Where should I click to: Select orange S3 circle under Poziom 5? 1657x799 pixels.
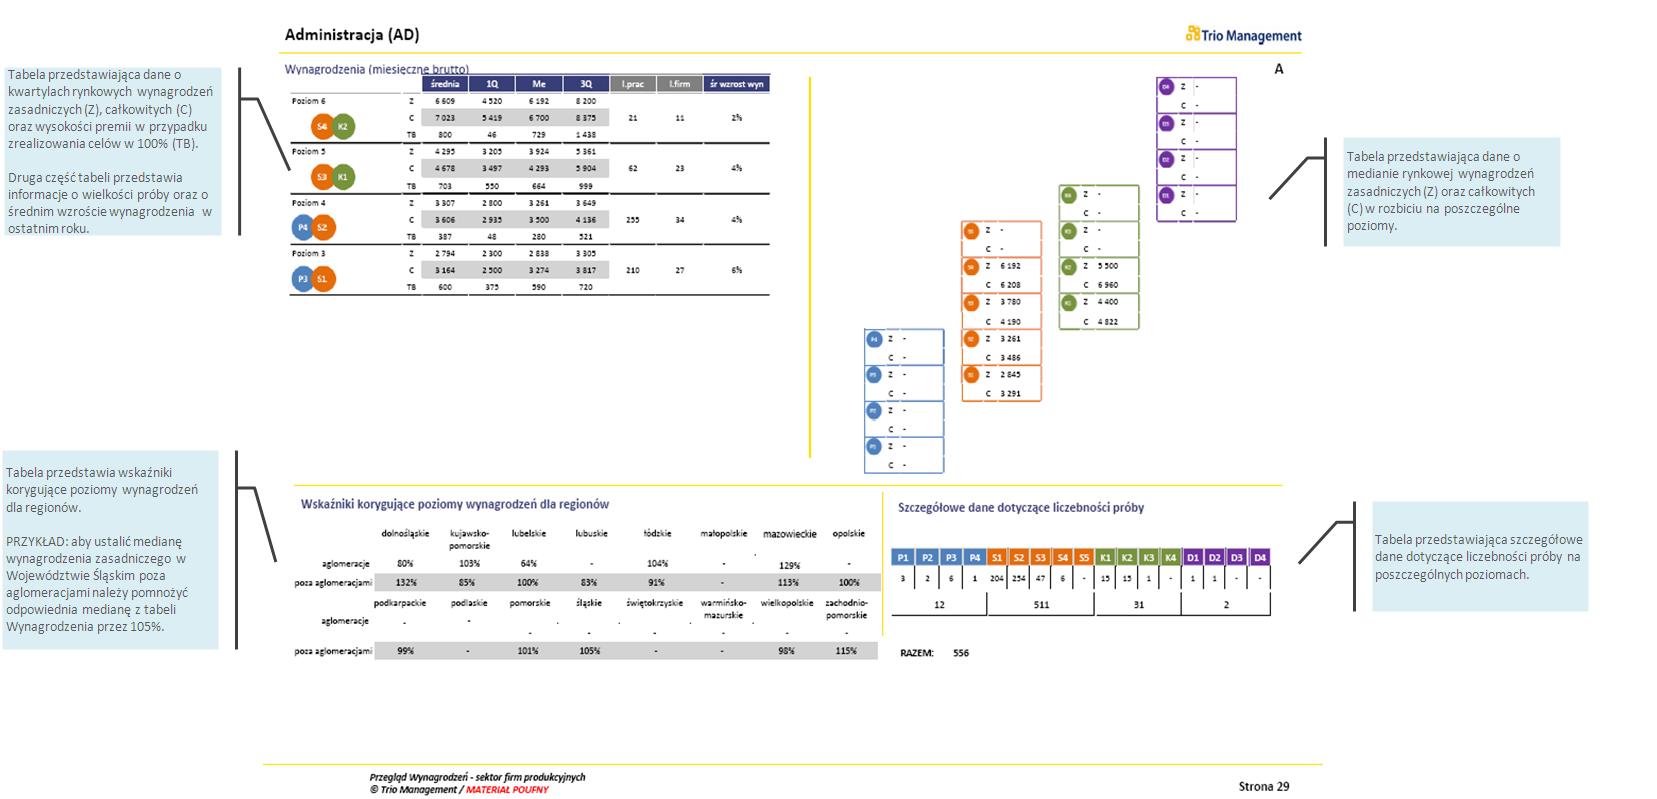(x=322, y=177)
